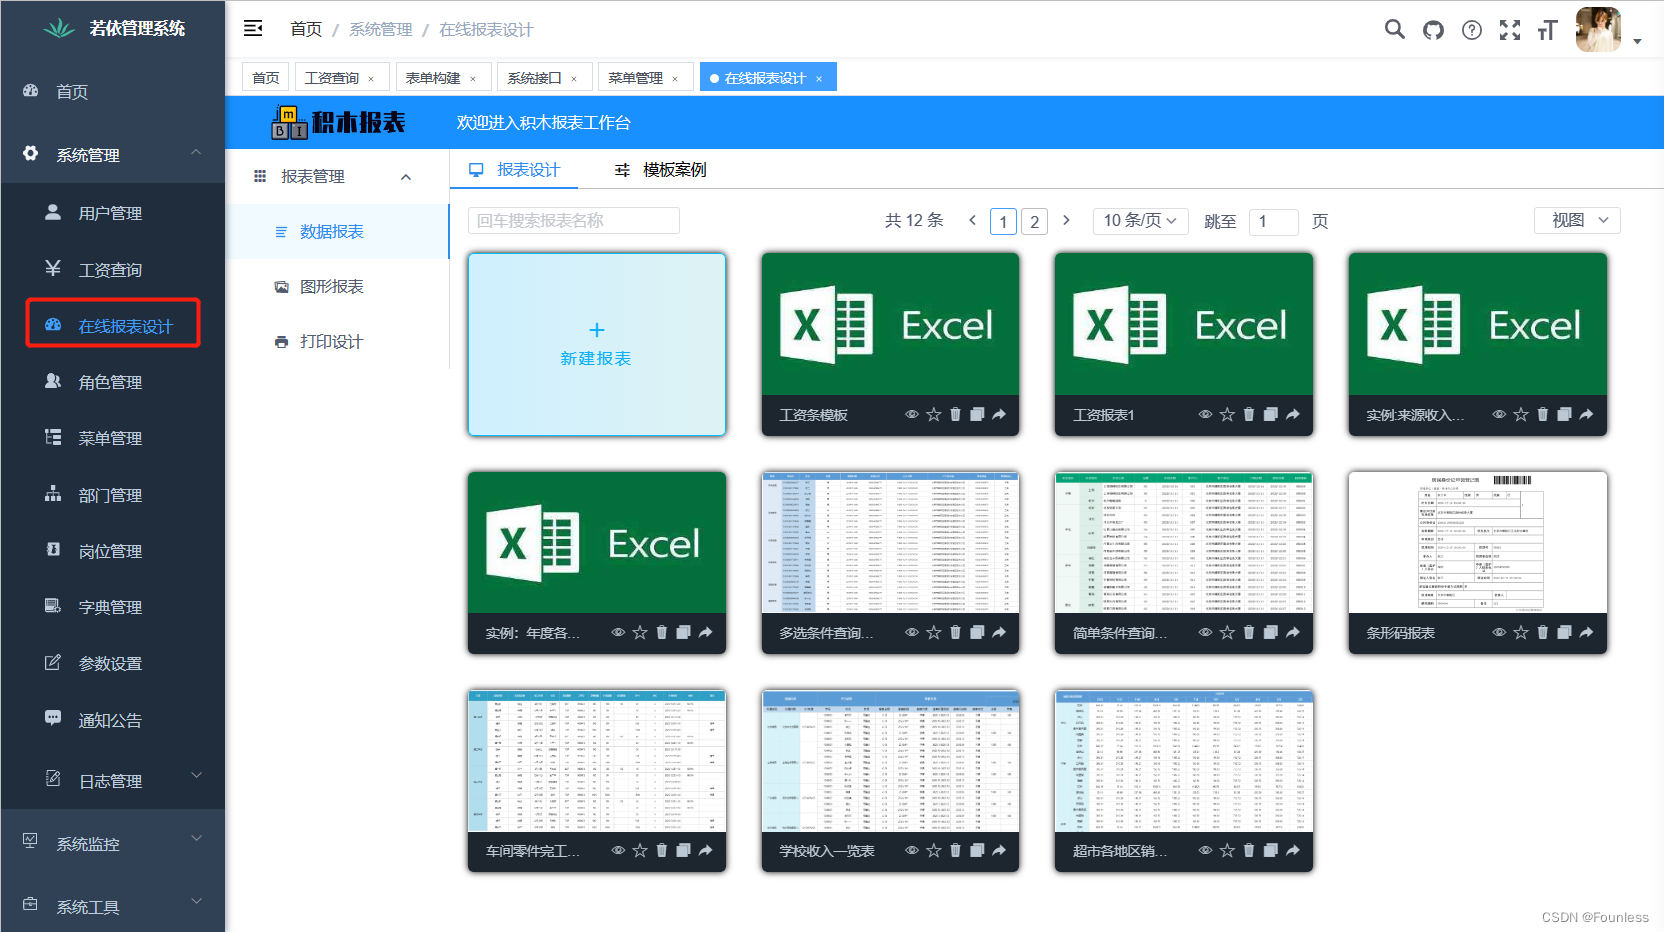Create a report with 新建报表 card
Image resolution: width=1664 pixels, height=932 pixels.
(x=596, y=344)
